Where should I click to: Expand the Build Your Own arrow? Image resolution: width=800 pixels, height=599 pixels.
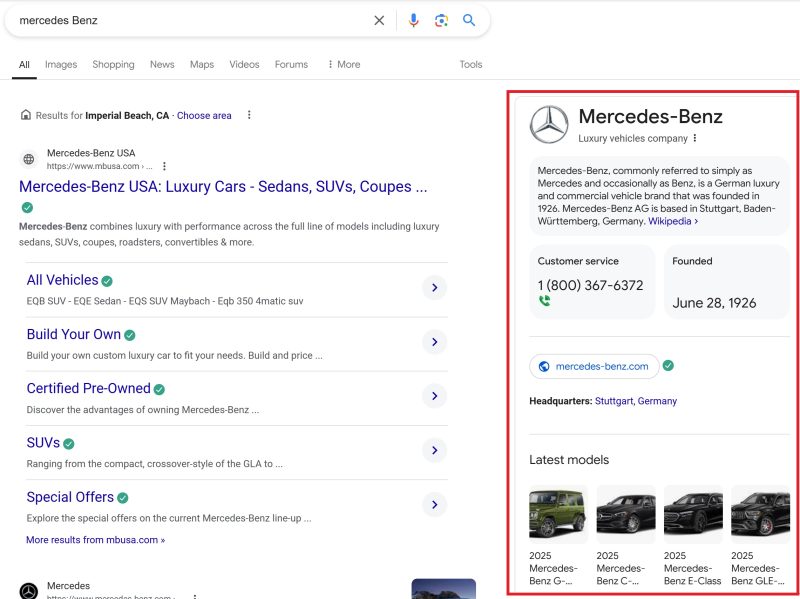point(434,342)
